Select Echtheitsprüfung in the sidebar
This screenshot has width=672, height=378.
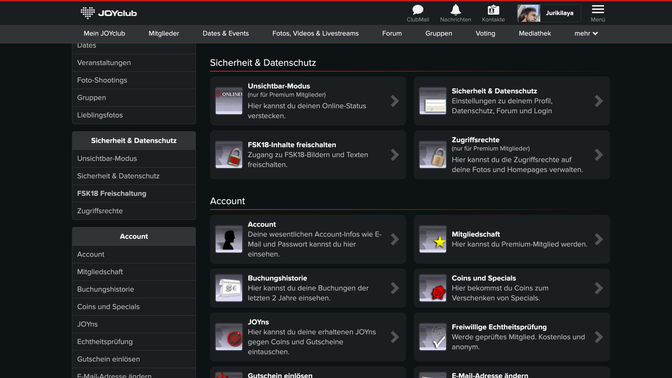134,342
